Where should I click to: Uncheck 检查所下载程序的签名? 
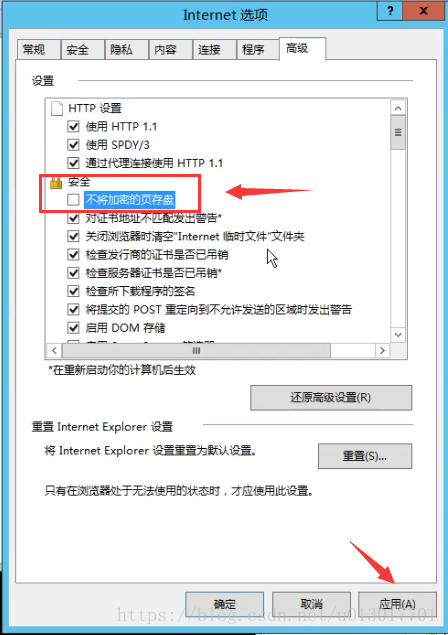pyautogui.click(x=73, y=291)
